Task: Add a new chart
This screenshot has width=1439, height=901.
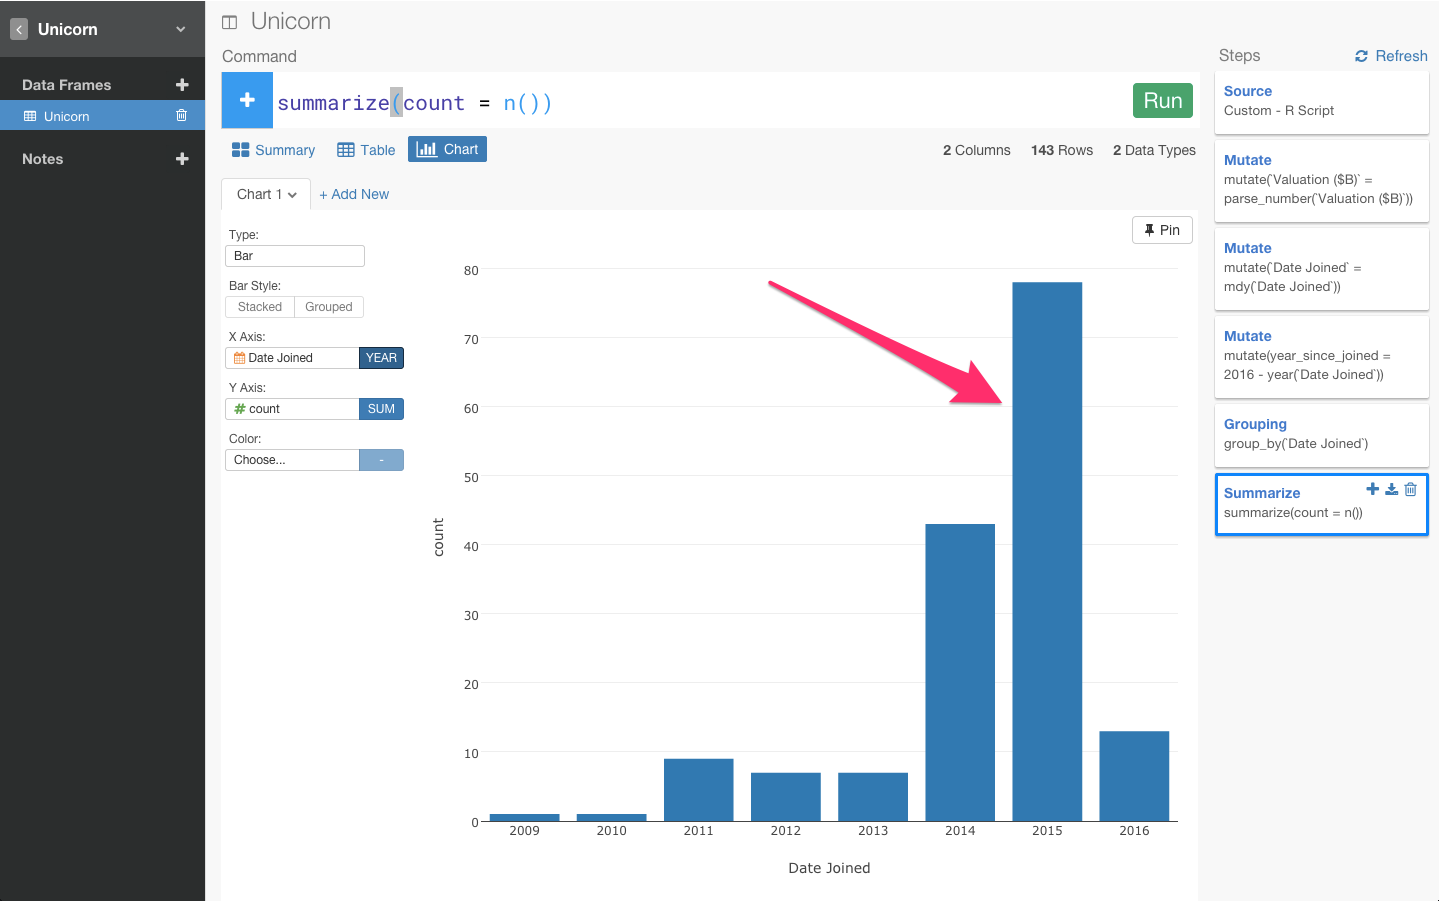Action: [354, 194]
